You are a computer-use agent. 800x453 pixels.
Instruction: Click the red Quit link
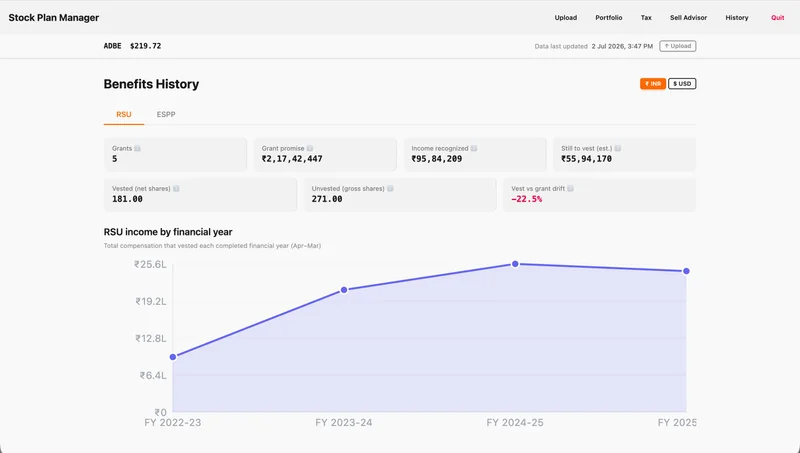tap(778, 17)
